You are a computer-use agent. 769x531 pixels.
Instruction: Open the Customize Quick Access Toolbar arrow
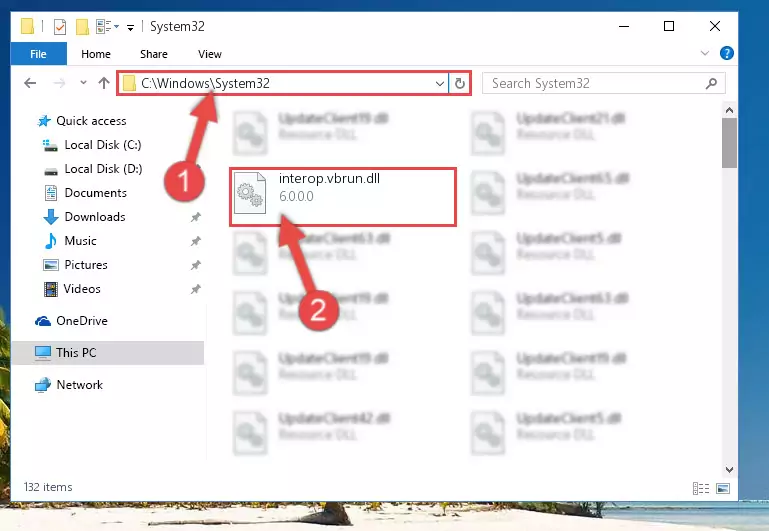pyautogui.click(x=130, y=27)
